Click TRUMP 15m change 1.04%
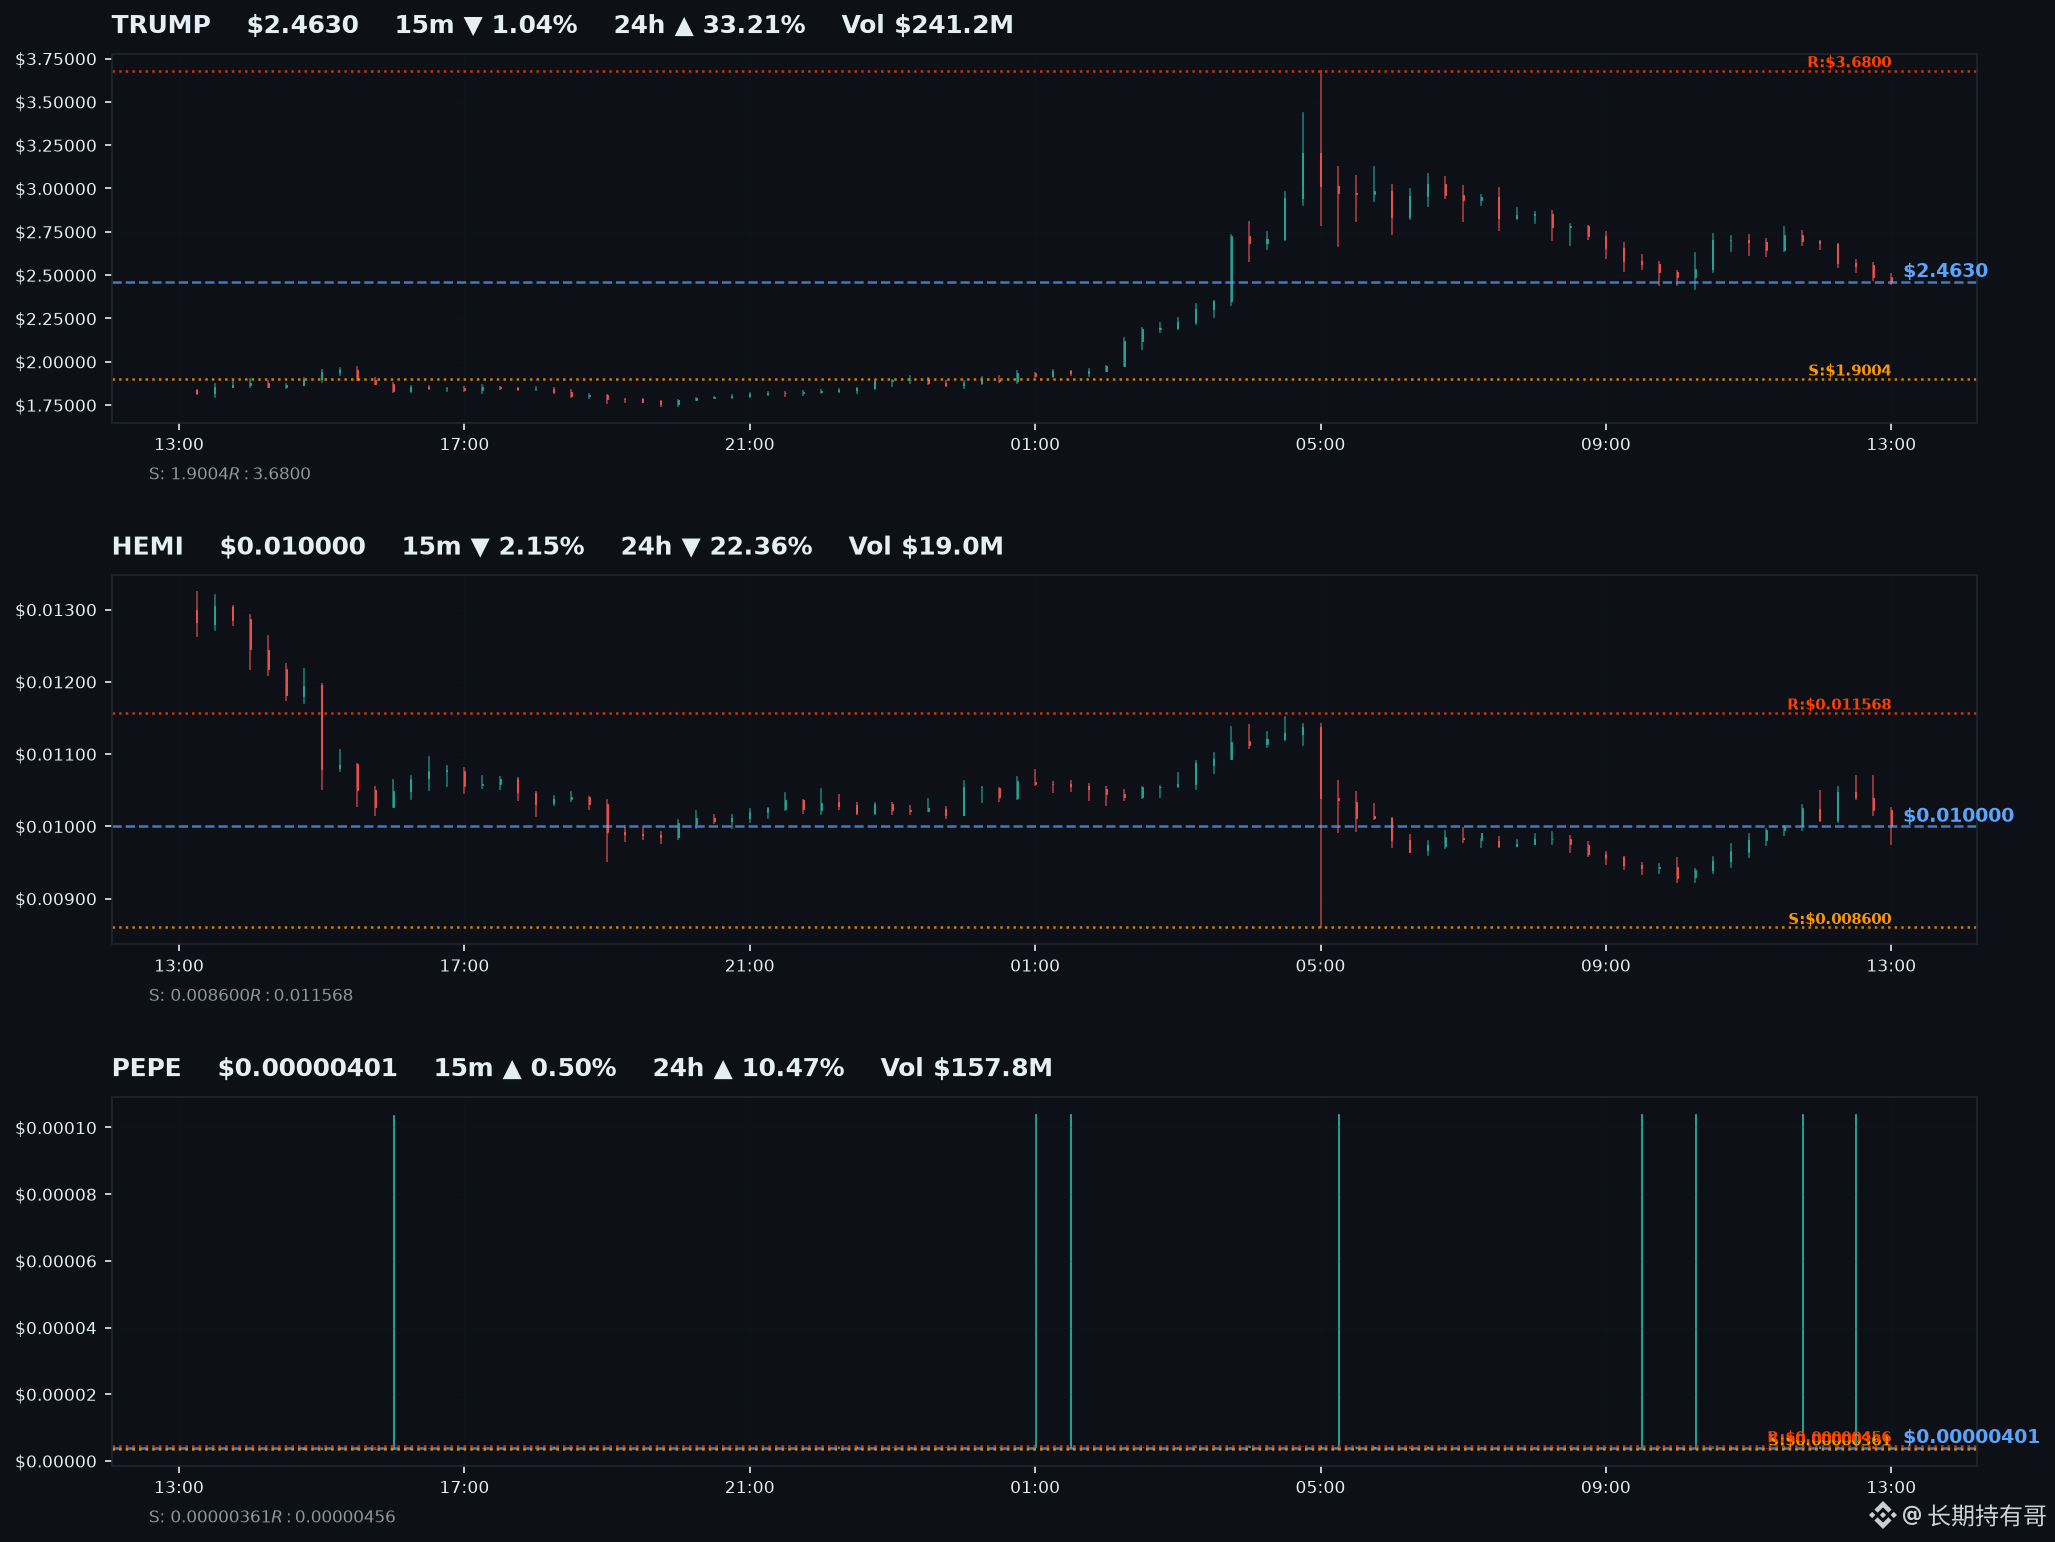The height and width of the screenshot is (1542, 2055). point(486,25)
